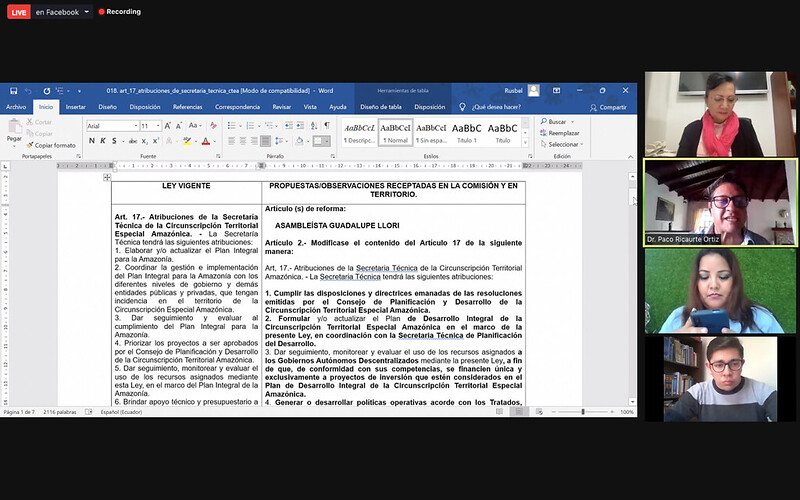Click the zoom slider handle

click(583, 412)
